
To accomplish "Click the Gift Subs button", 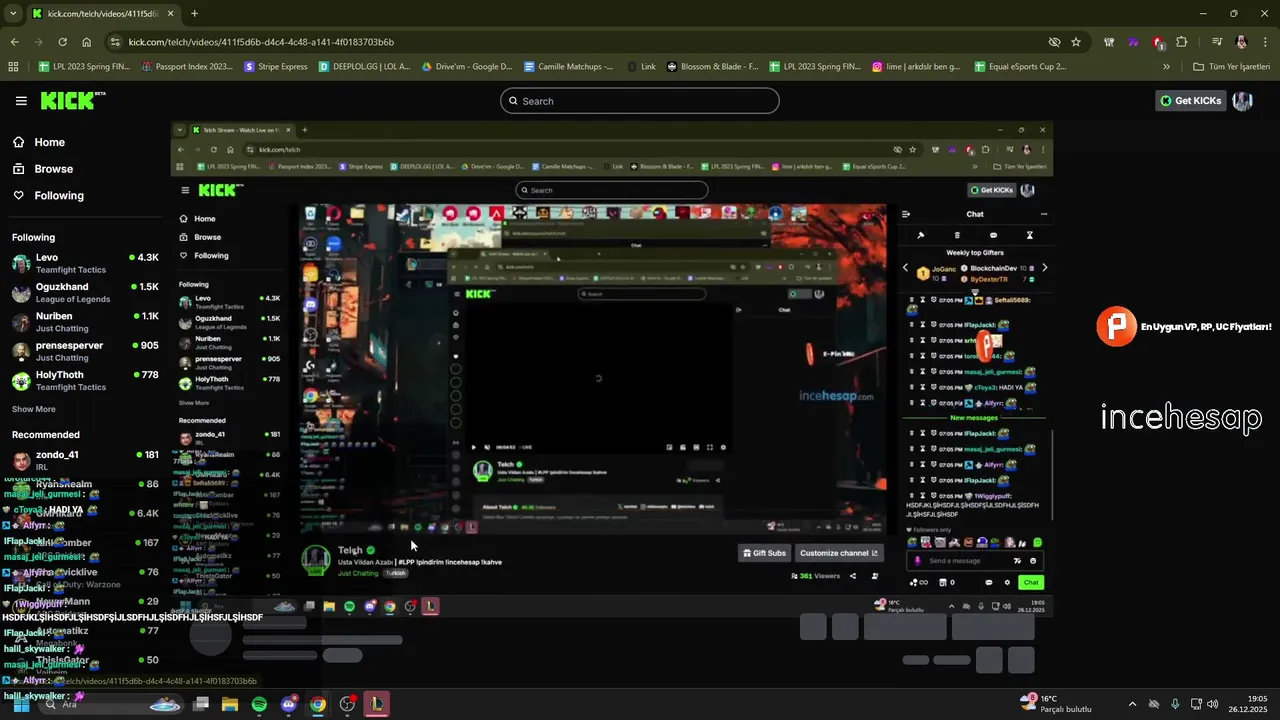I will [x=763, y=553].
